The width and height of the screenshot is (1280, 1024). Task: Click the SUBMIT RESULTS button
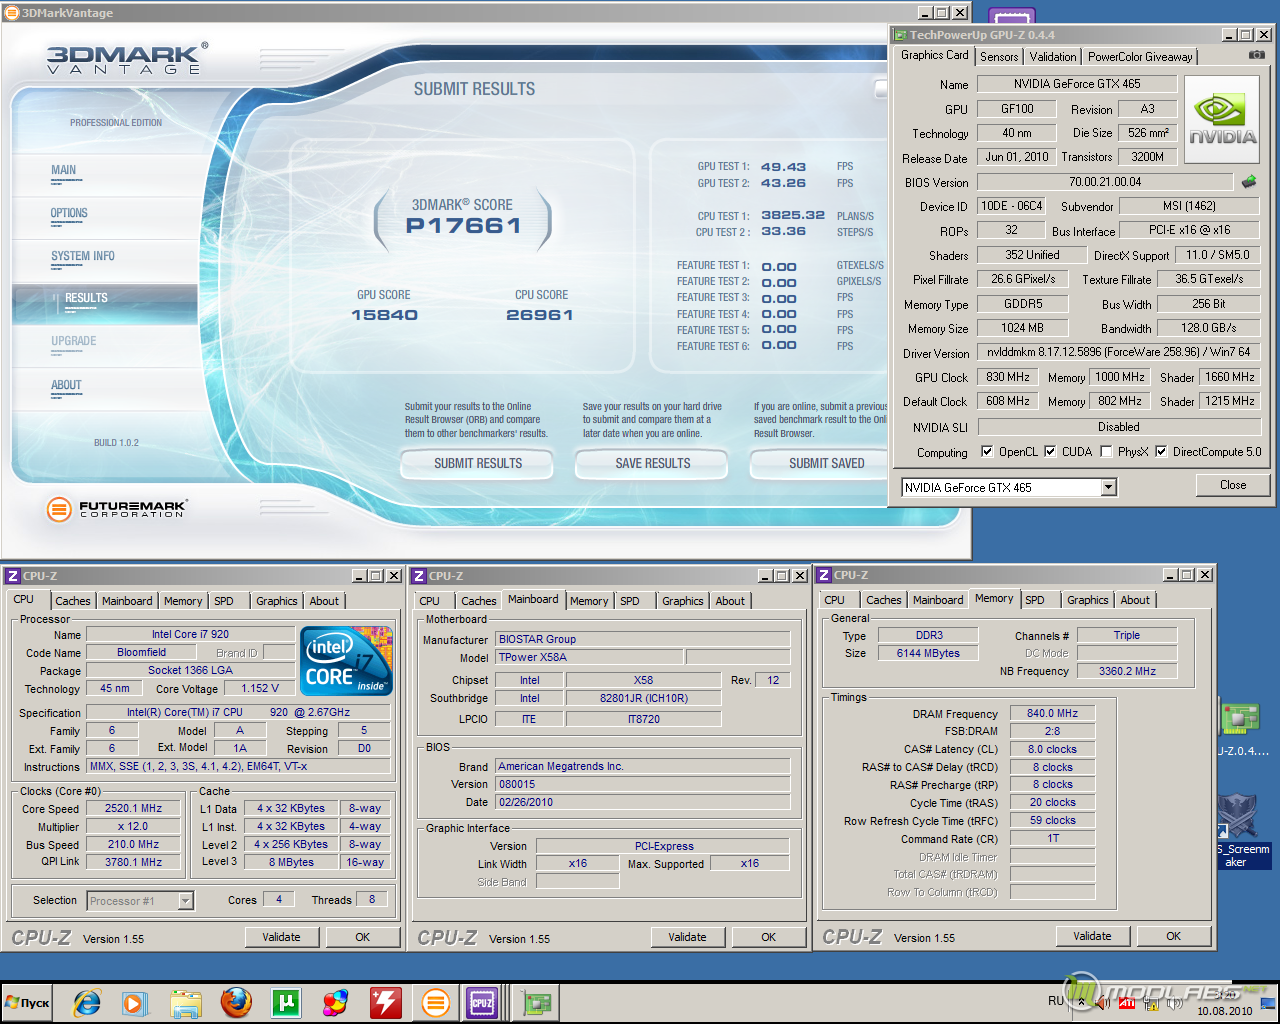pos(478,463)
